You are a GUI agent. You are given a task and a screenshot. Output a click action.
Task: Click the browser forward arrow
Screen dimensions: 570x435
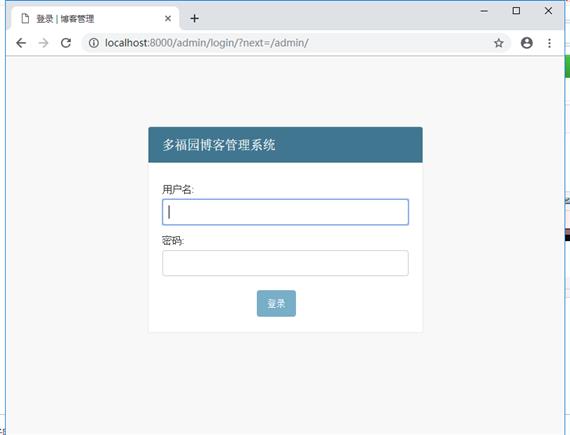(43, 43)
